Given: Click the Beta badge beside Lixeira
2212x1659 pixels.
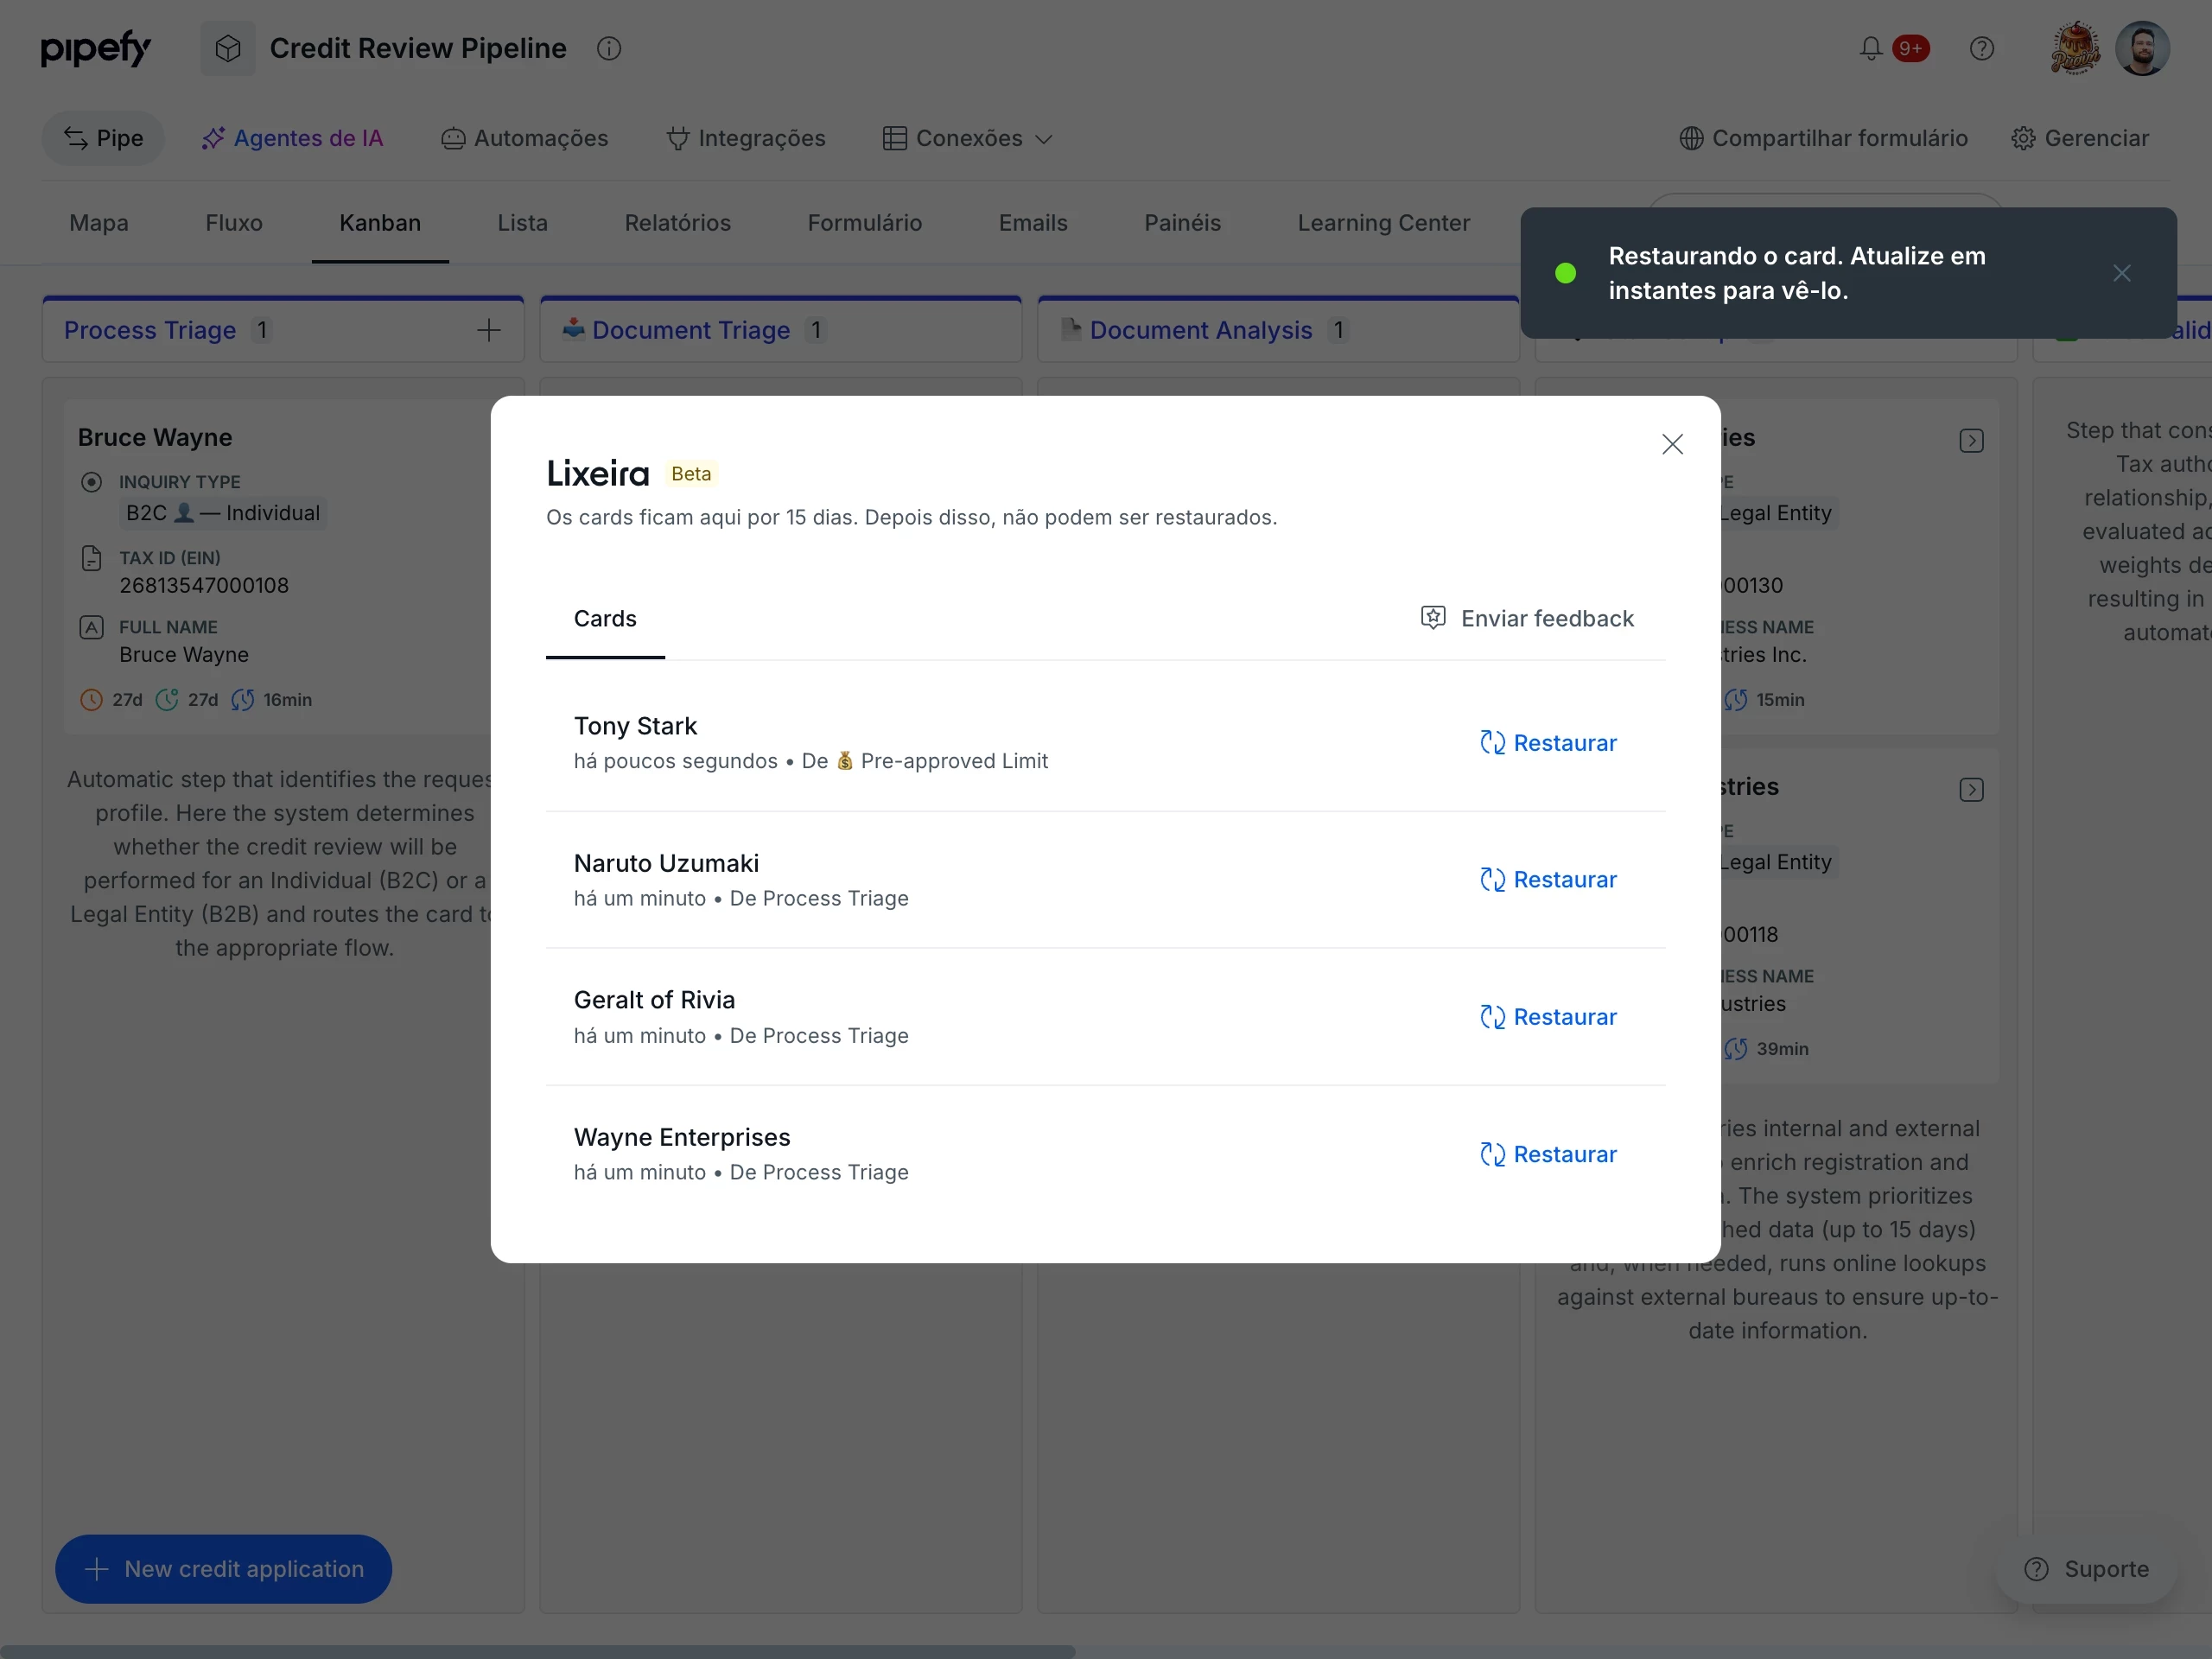Looking at the screenshot, I should click(x=691, y=474).
